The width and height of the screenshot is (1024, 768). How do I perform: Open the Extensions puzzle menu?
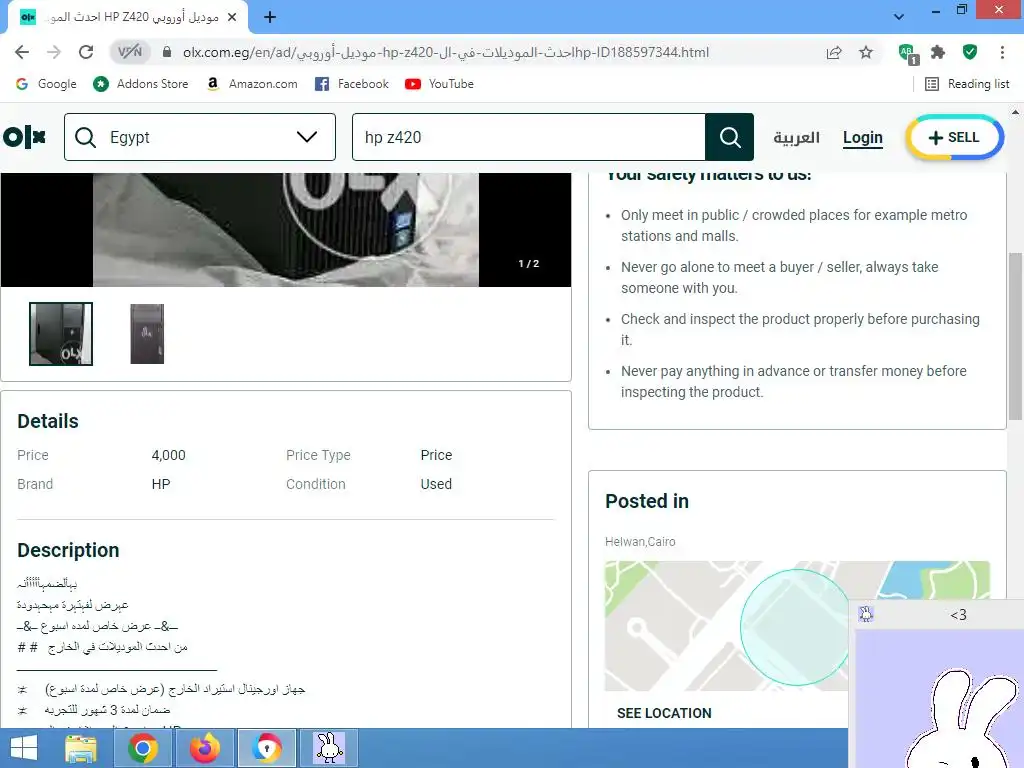point(938,52)
